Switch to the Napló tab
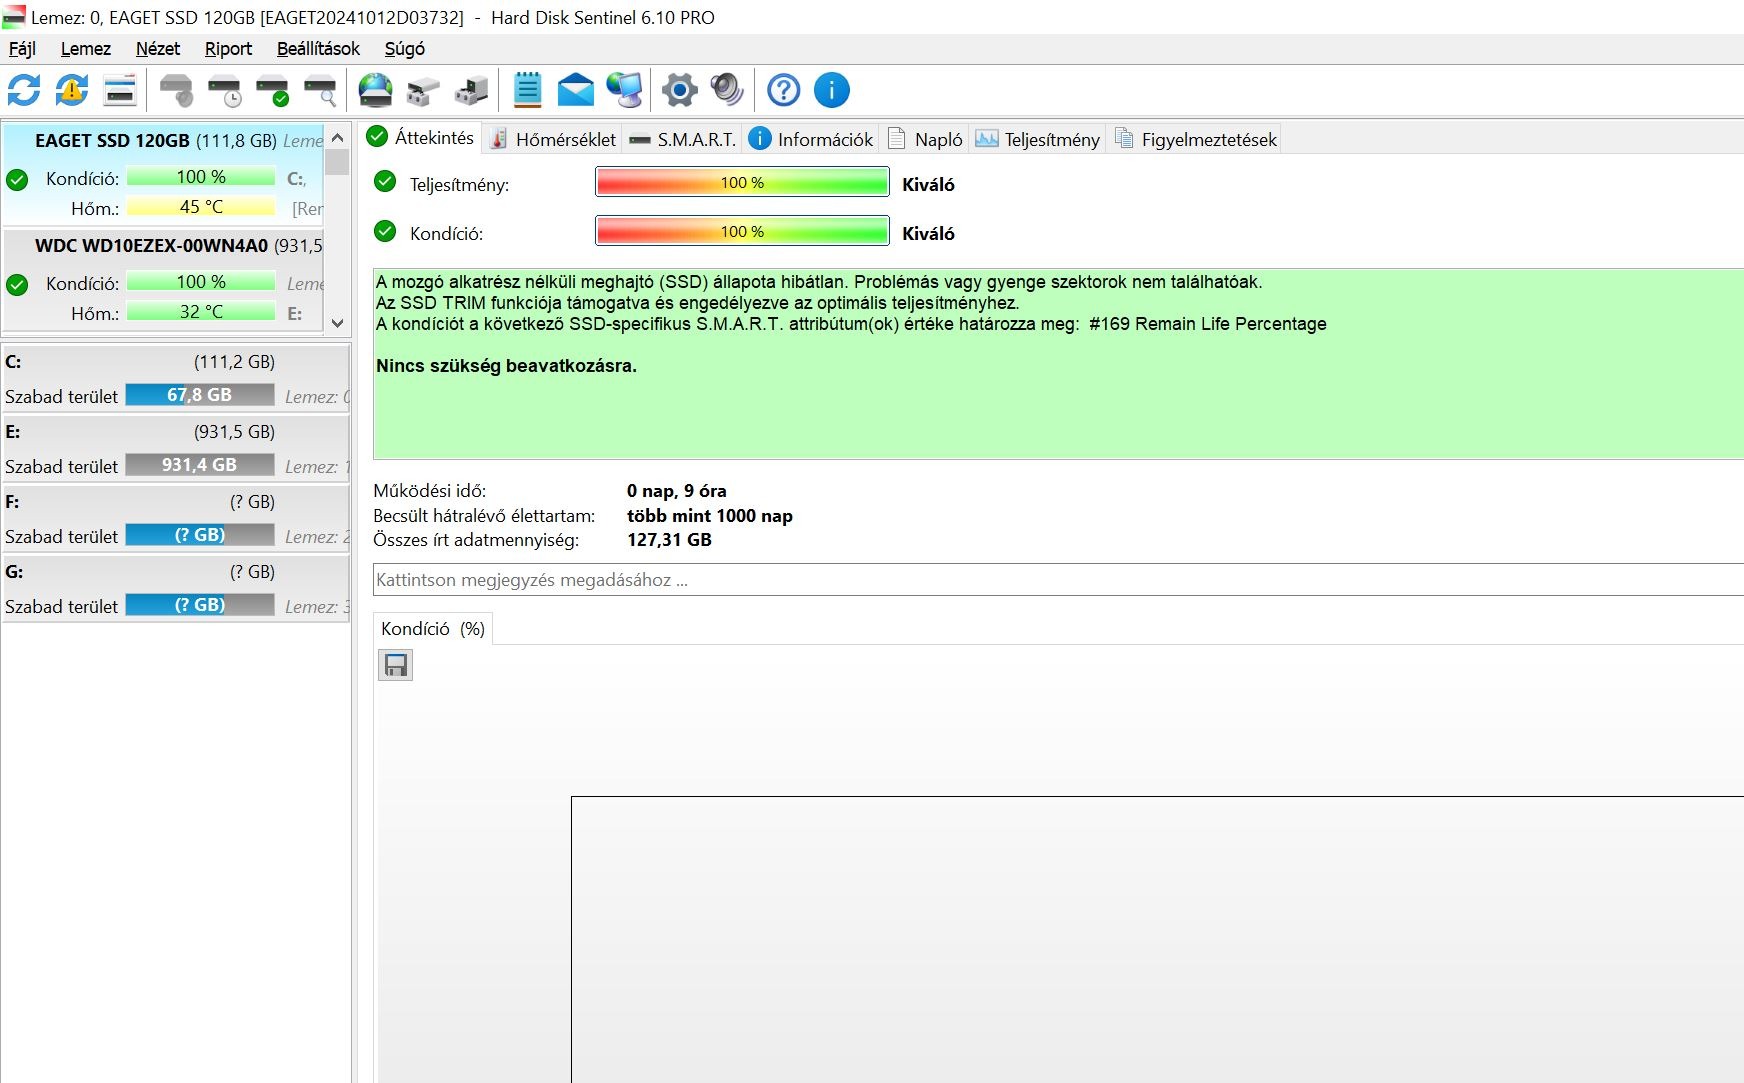The image size is (1744, 1083). click(x=926, y=139)
